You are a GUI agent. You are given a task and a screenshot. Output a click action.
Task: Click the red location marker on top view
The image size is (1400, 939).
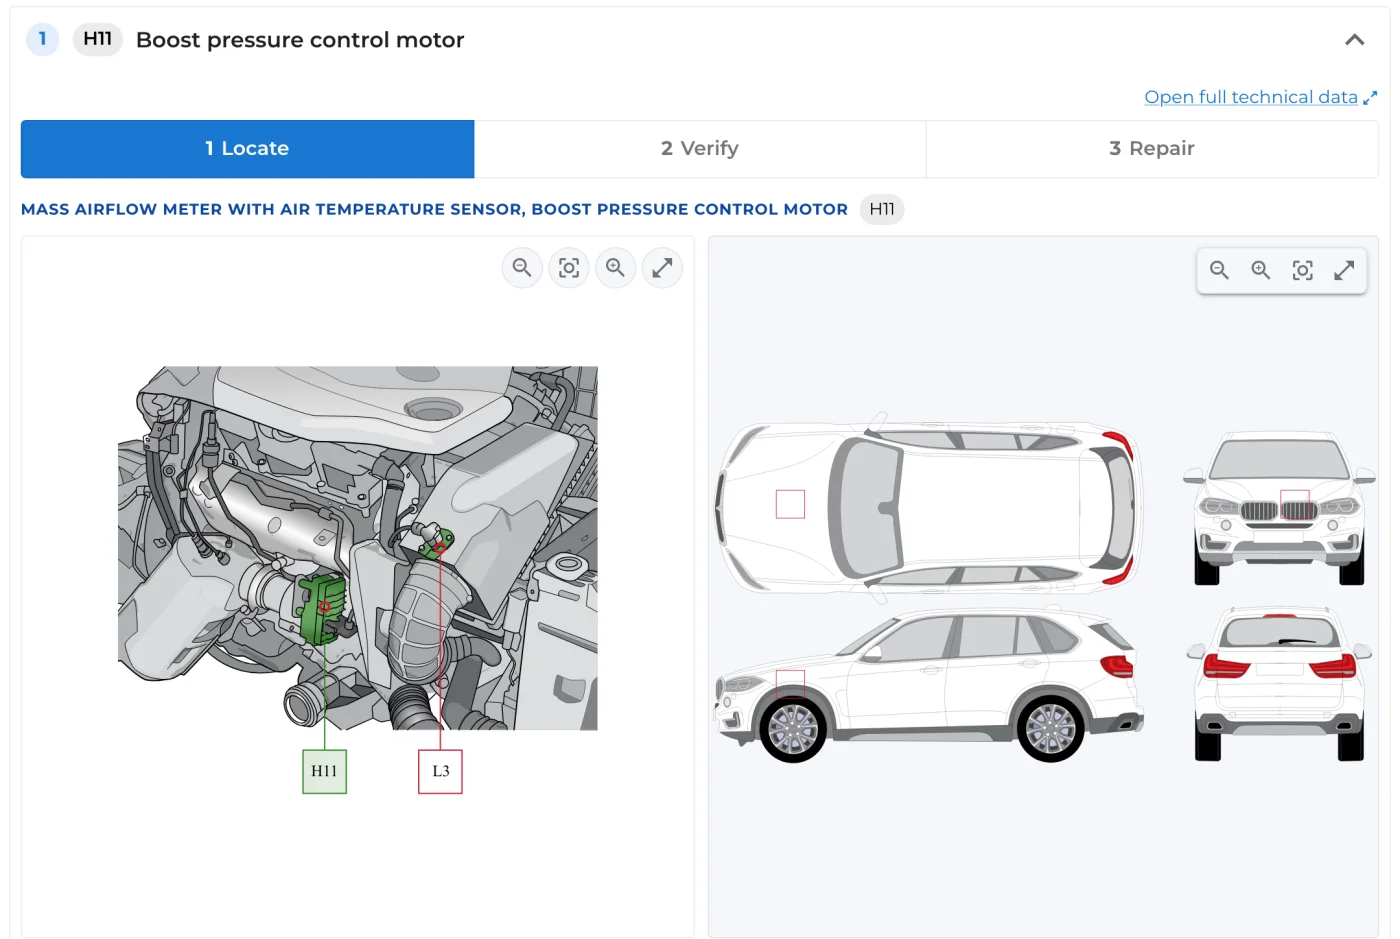[790, 504]
